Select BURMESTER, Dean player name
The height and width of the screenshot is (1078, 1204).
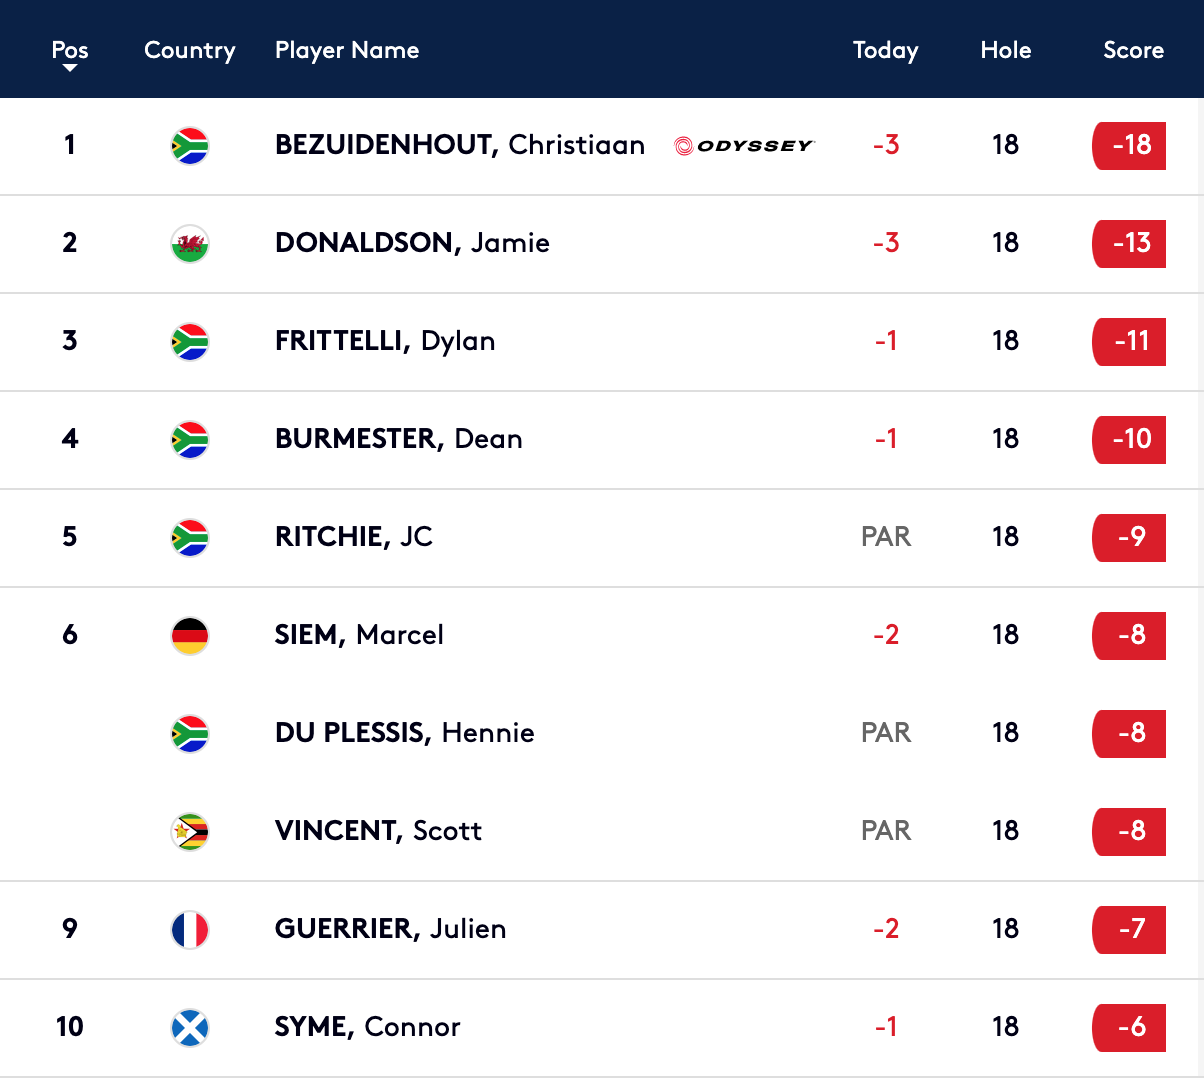pos(399,439)
